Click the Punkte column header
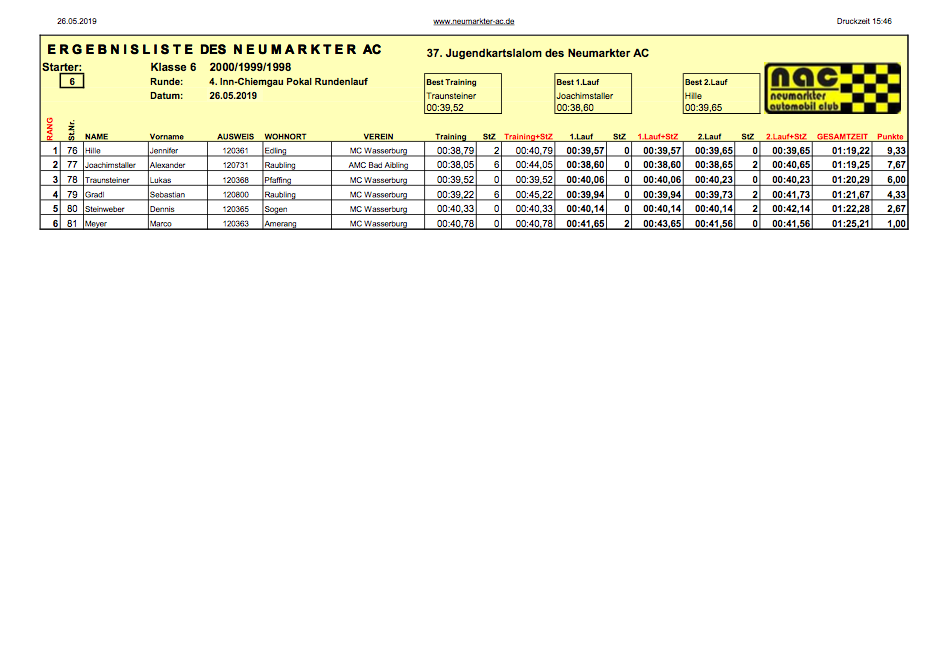 [890, 137]
